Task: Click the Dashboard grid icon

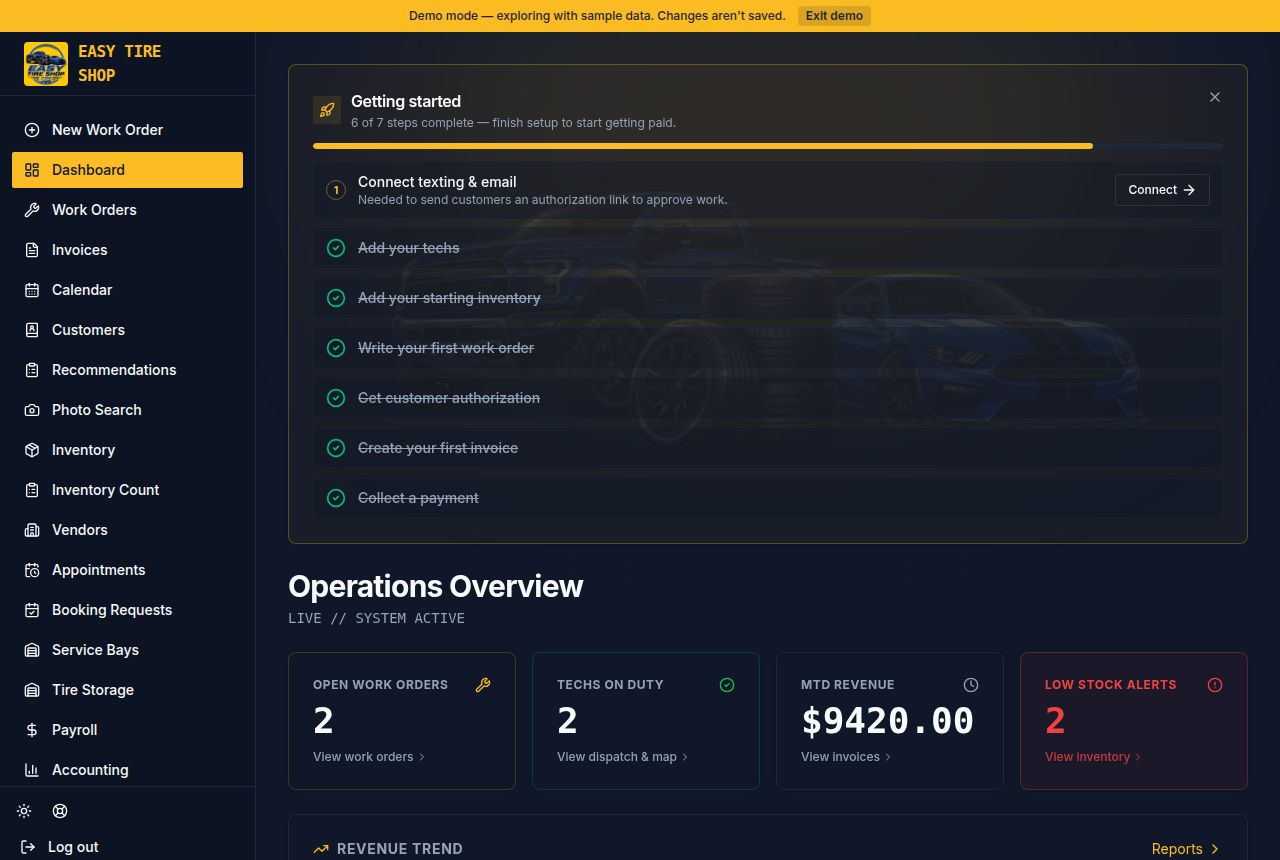Action: coord(32,170)
